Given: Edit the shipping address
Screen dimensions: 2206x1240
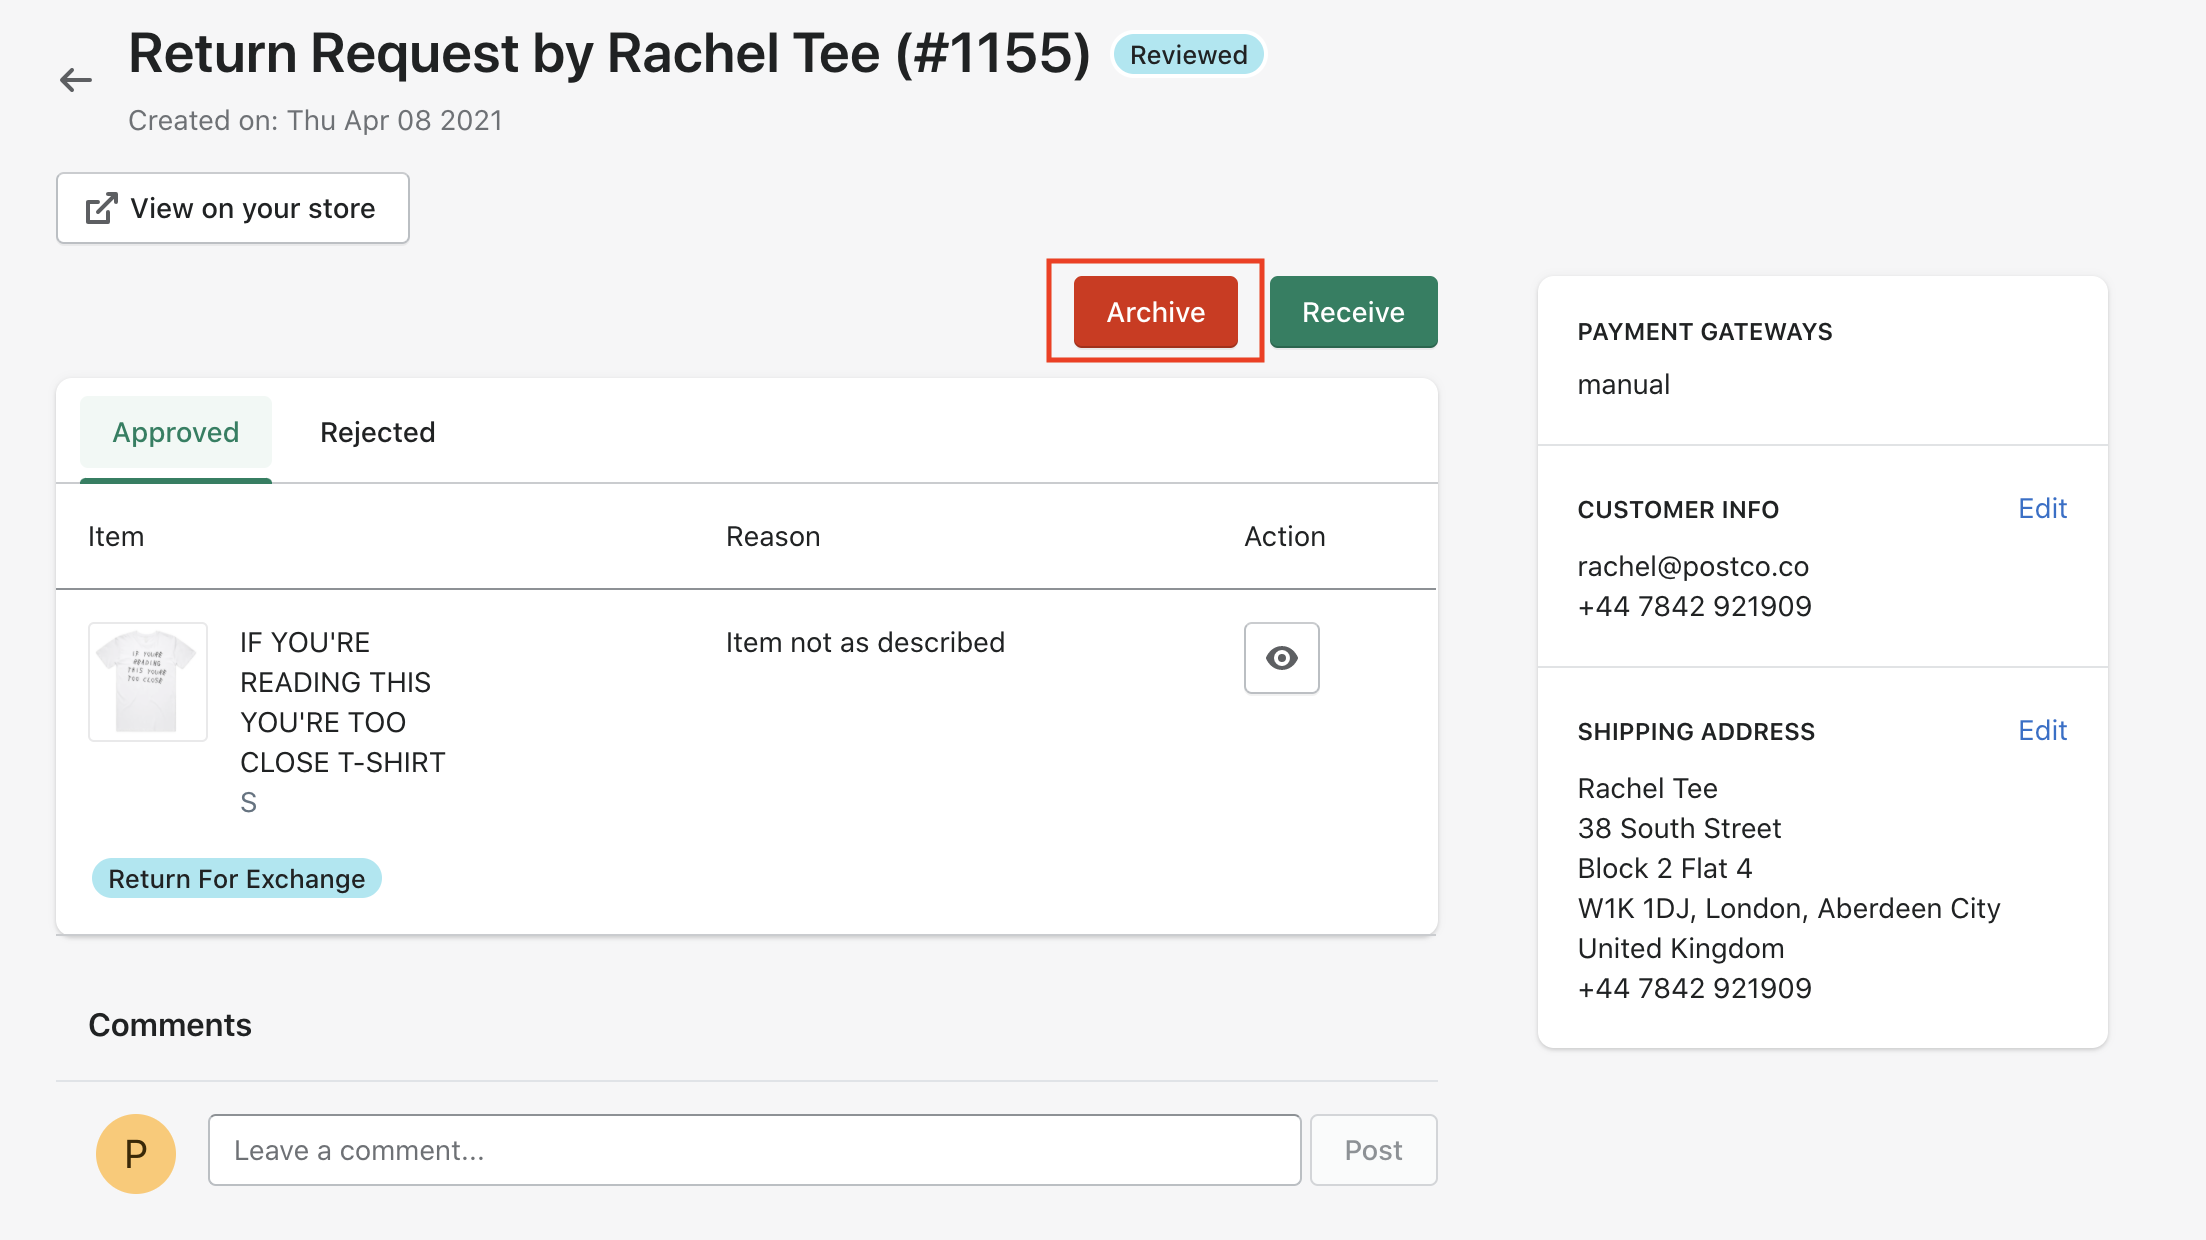Looking at the screenshot, I should click(x=2042, y=731).
